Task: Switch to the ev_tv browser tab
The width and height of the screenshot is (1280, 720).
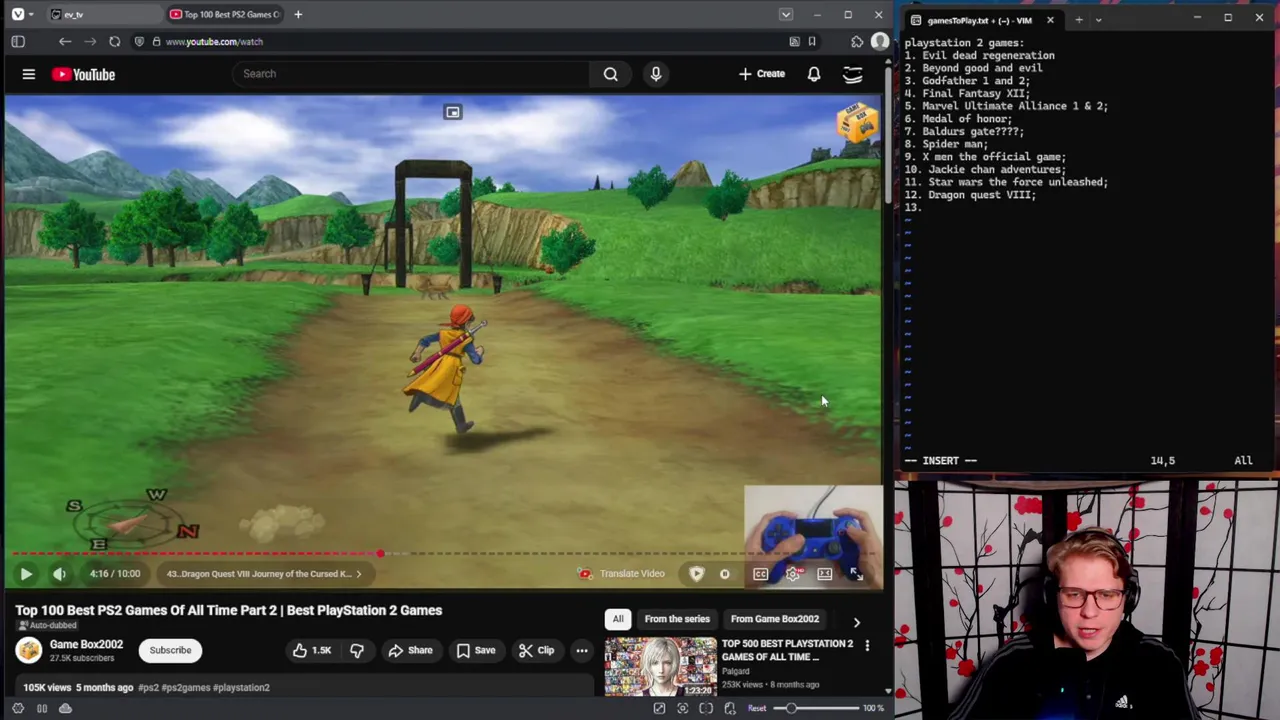Action: (x=103, y=14)
